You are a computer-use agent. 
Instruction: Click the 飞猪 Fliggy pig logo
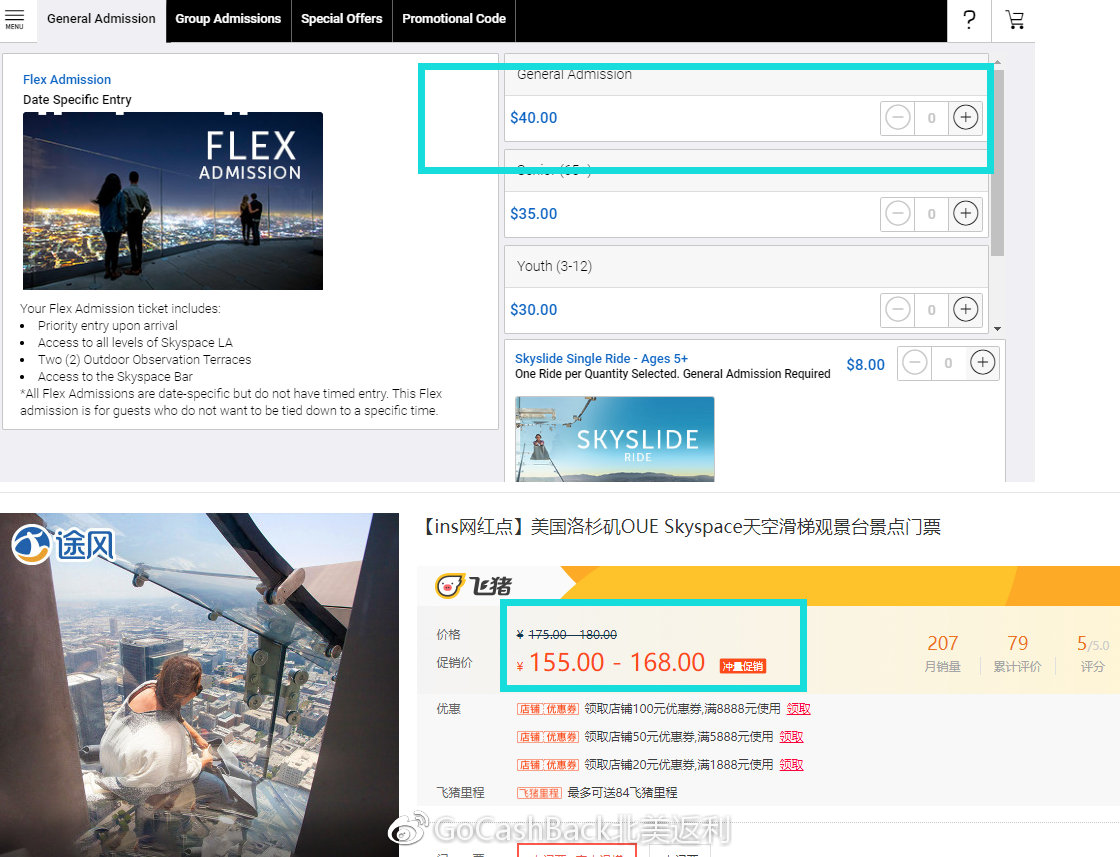474,586
